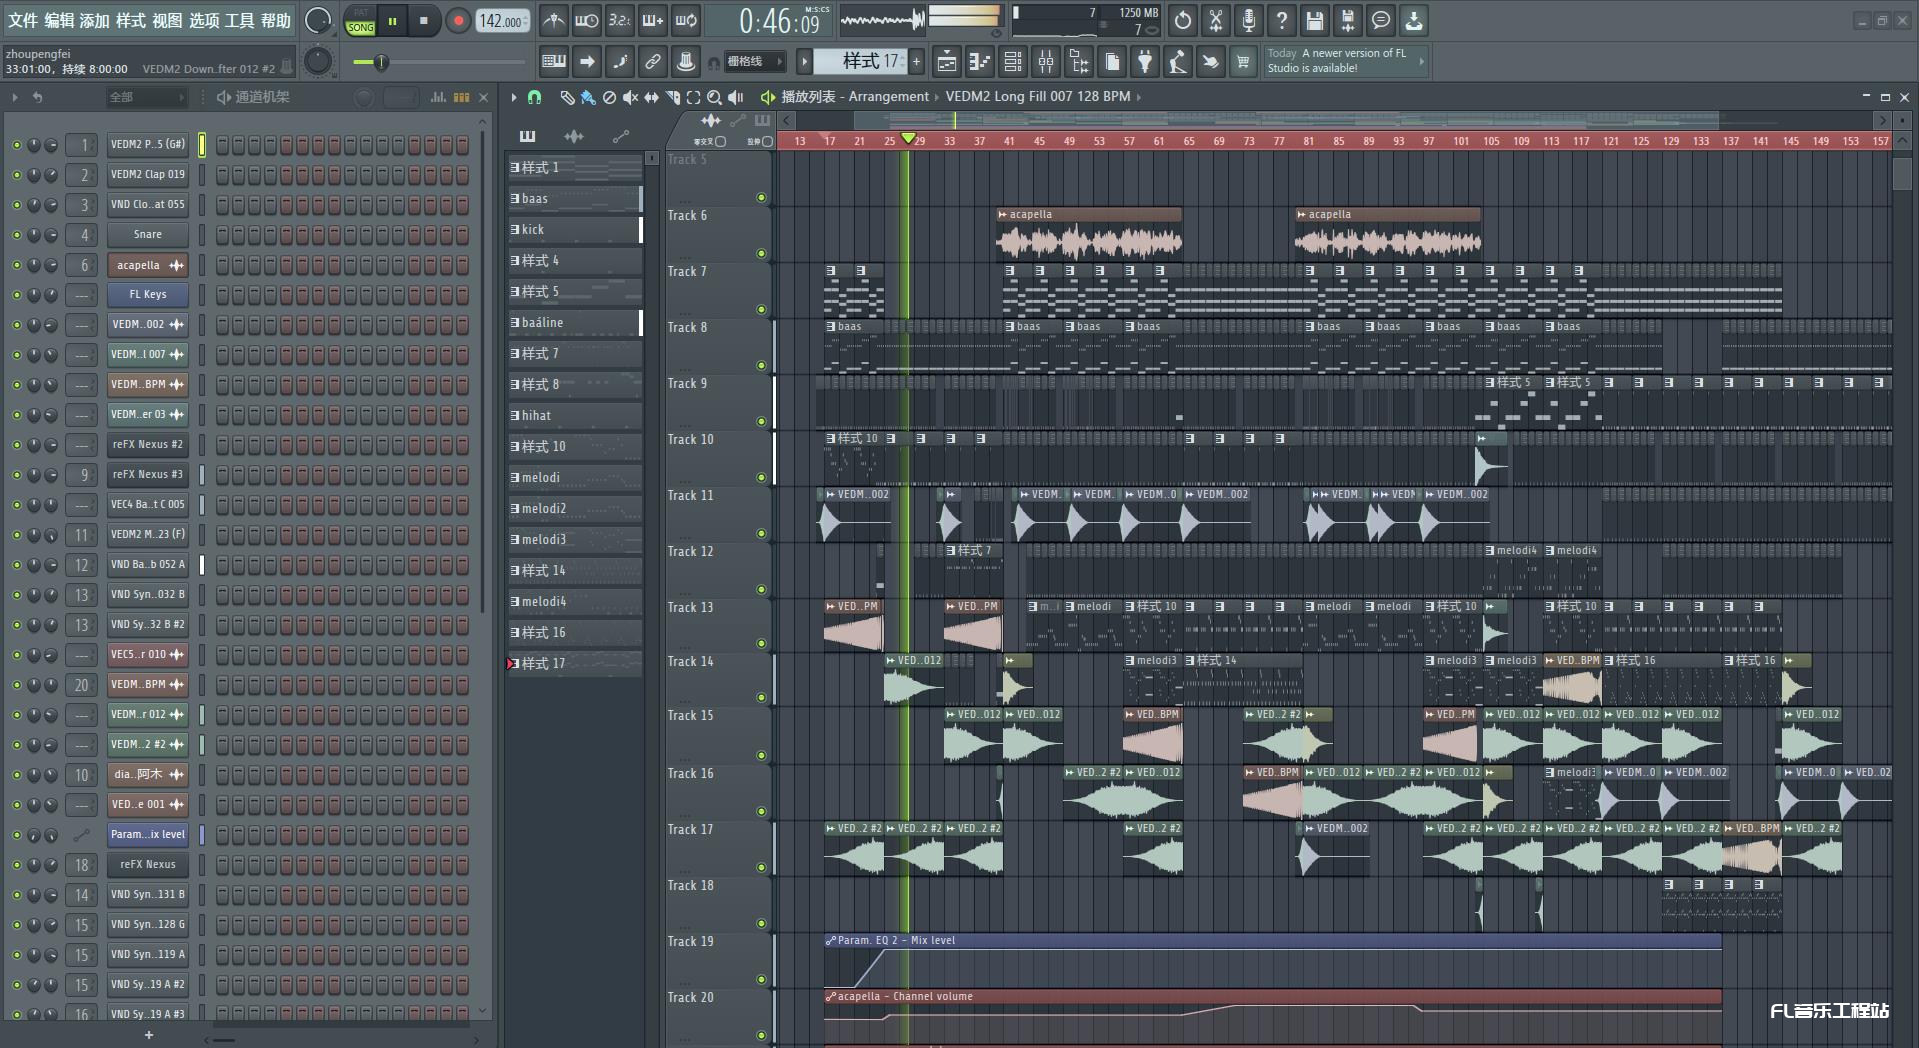This screenshot has width=1919, height=1048.
Task: Click the master pitch knob
Action: click(318, 62)
